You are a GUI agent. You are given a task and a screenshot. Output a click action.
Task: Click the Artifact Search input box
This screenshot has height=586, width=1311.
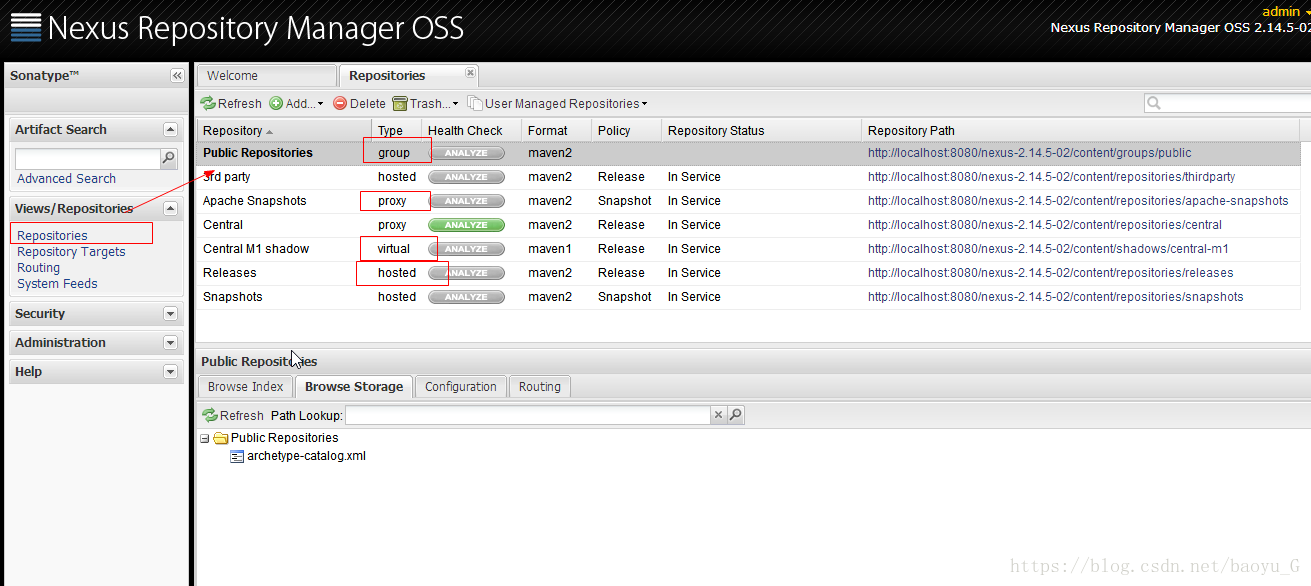pos(87,159)
